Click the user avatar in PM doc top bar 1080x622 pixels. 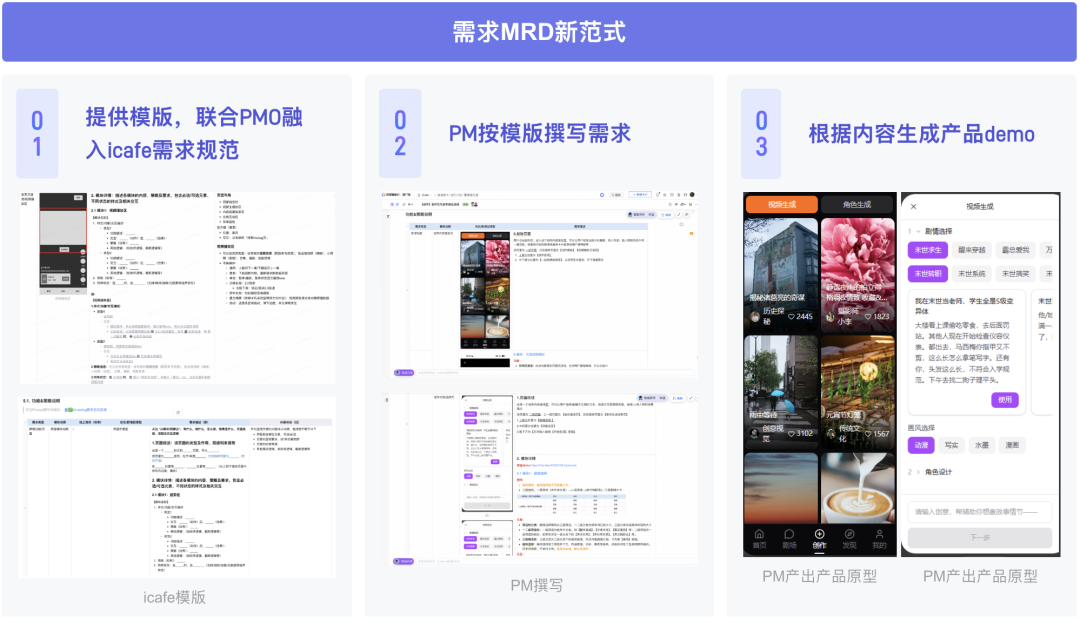coord(692,194)
